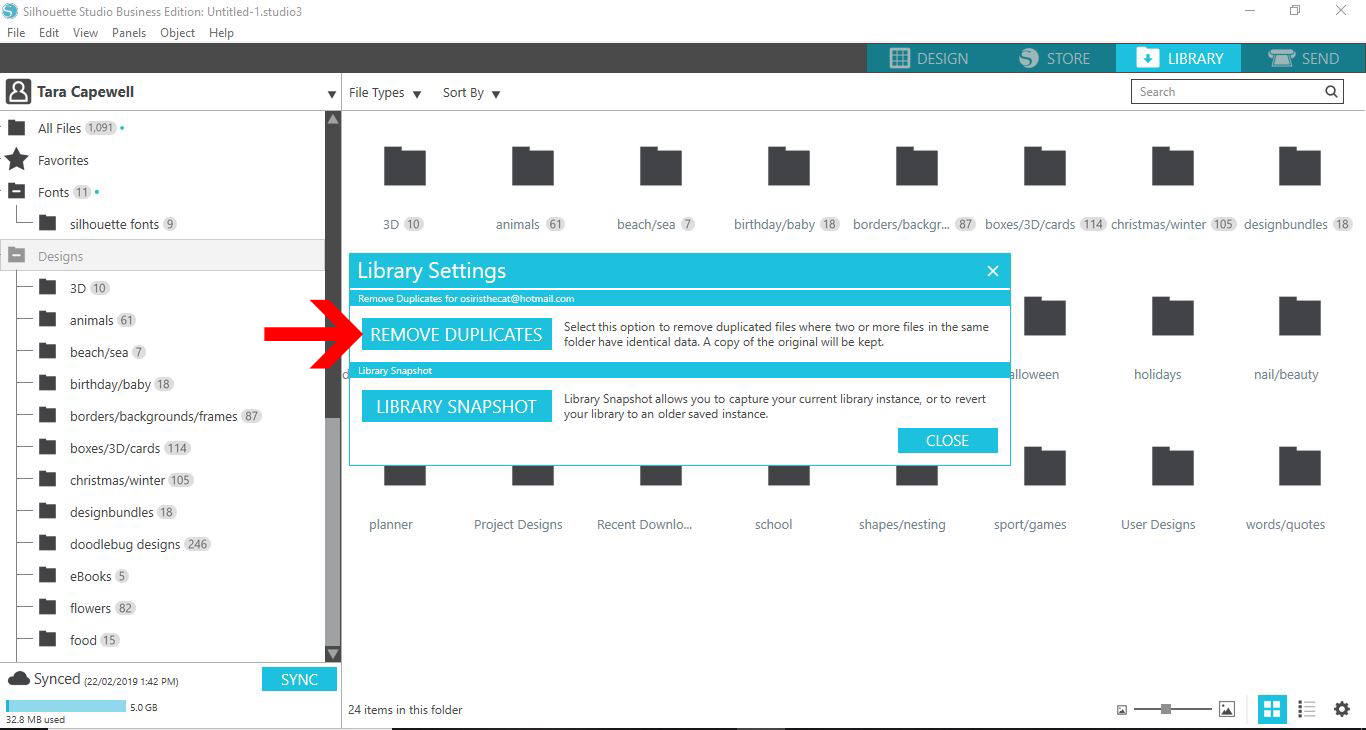Open the christmas/winter folder icon in grid

[x=1173, y=166]
